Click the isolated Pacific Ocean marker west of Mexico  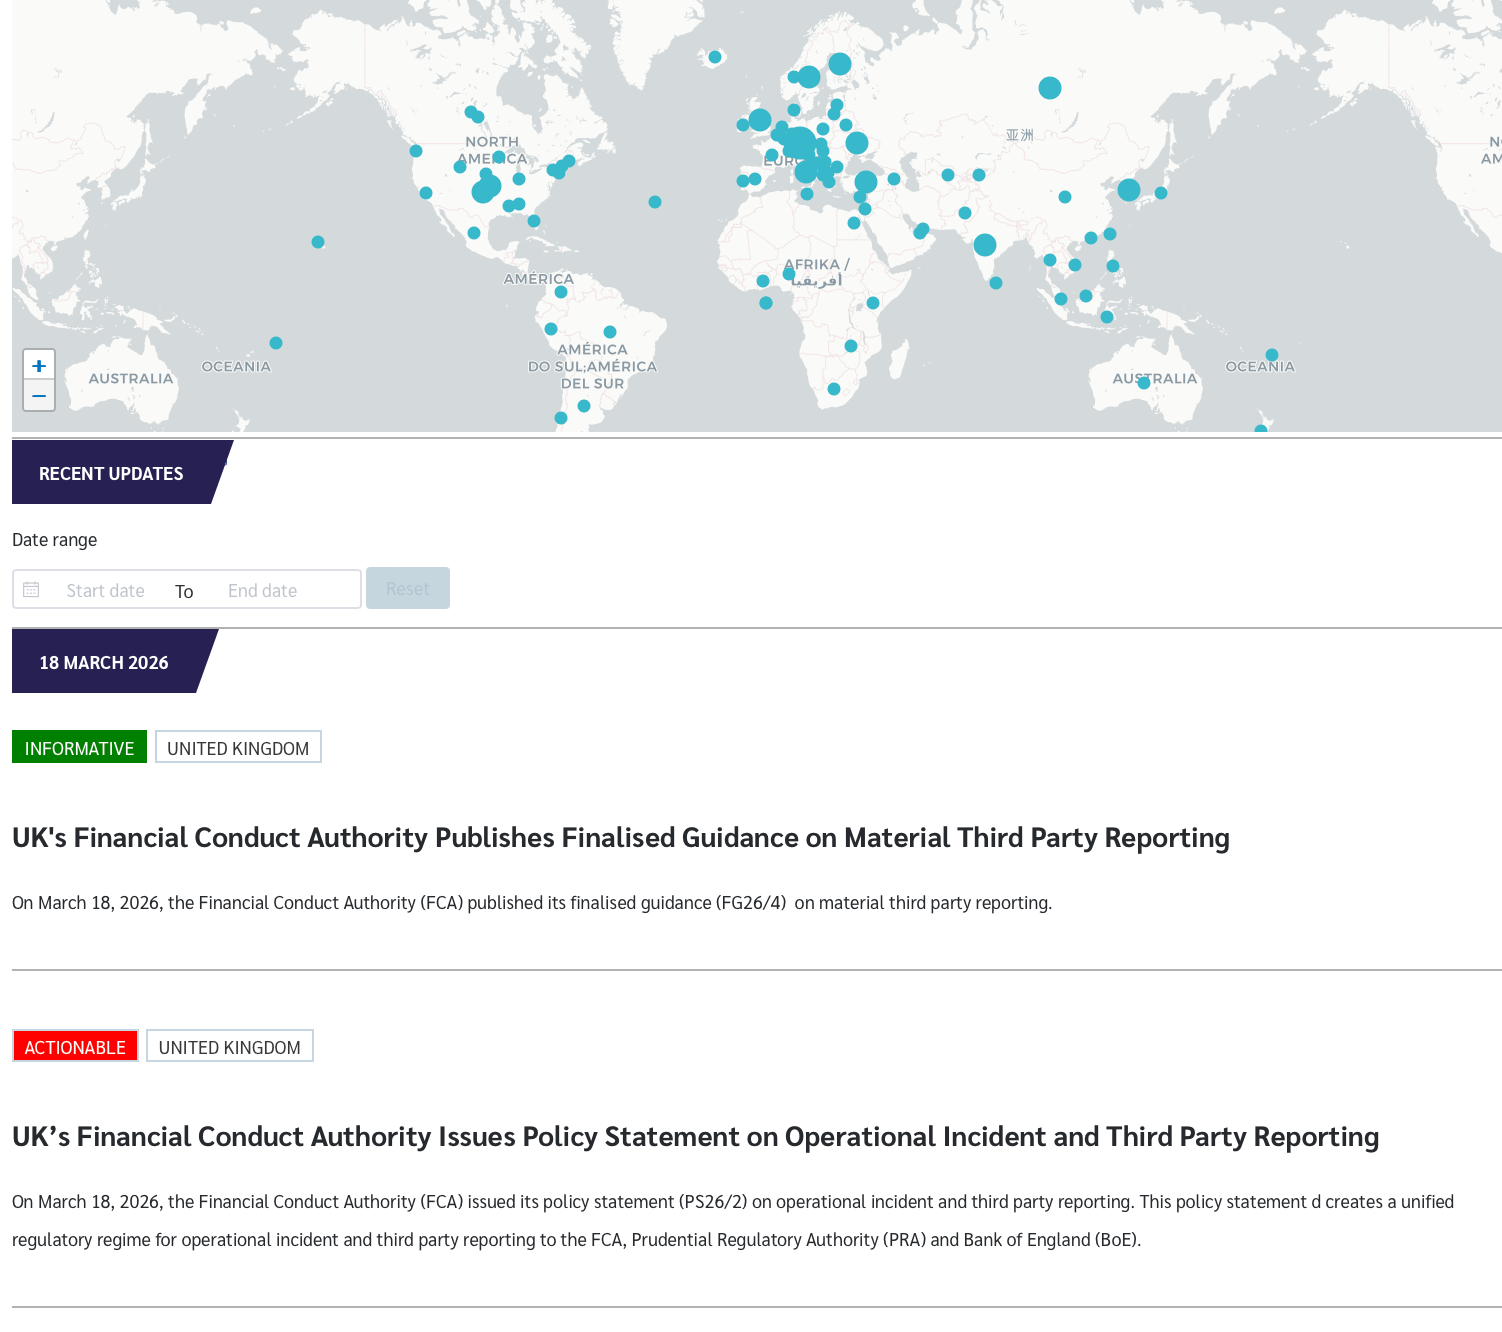[x=318, y=242]
